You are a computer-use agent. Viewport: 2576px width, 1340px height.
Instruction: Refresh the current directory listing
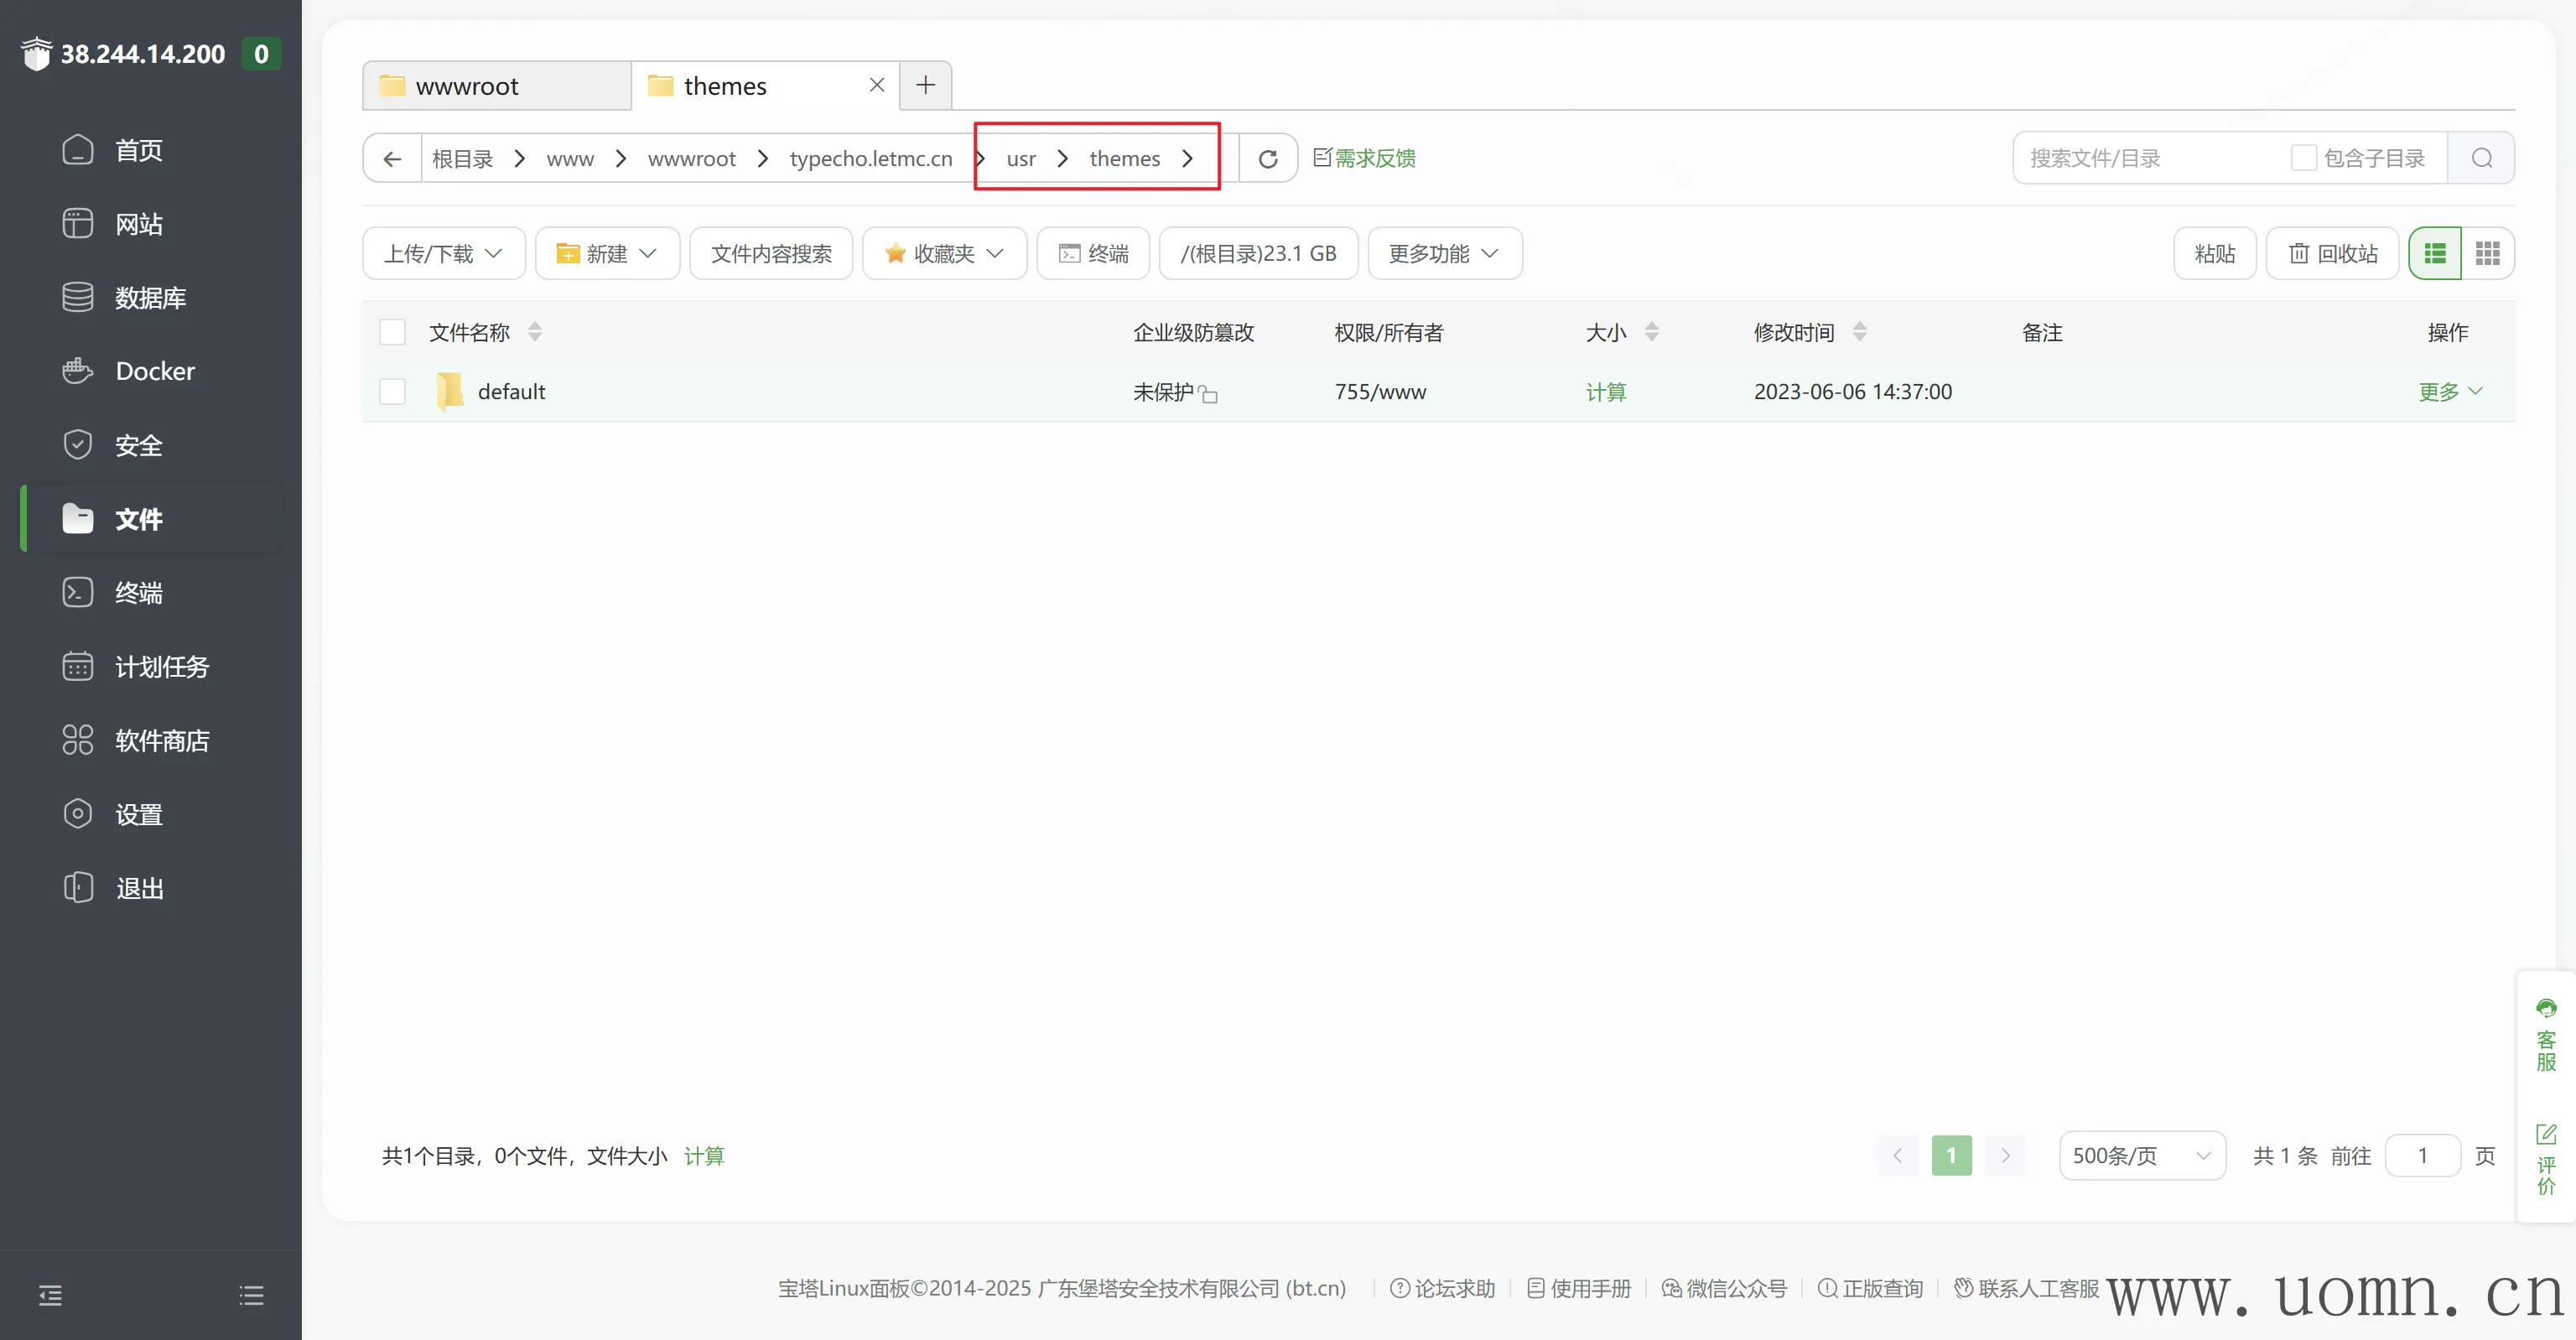coord(1267,158)
